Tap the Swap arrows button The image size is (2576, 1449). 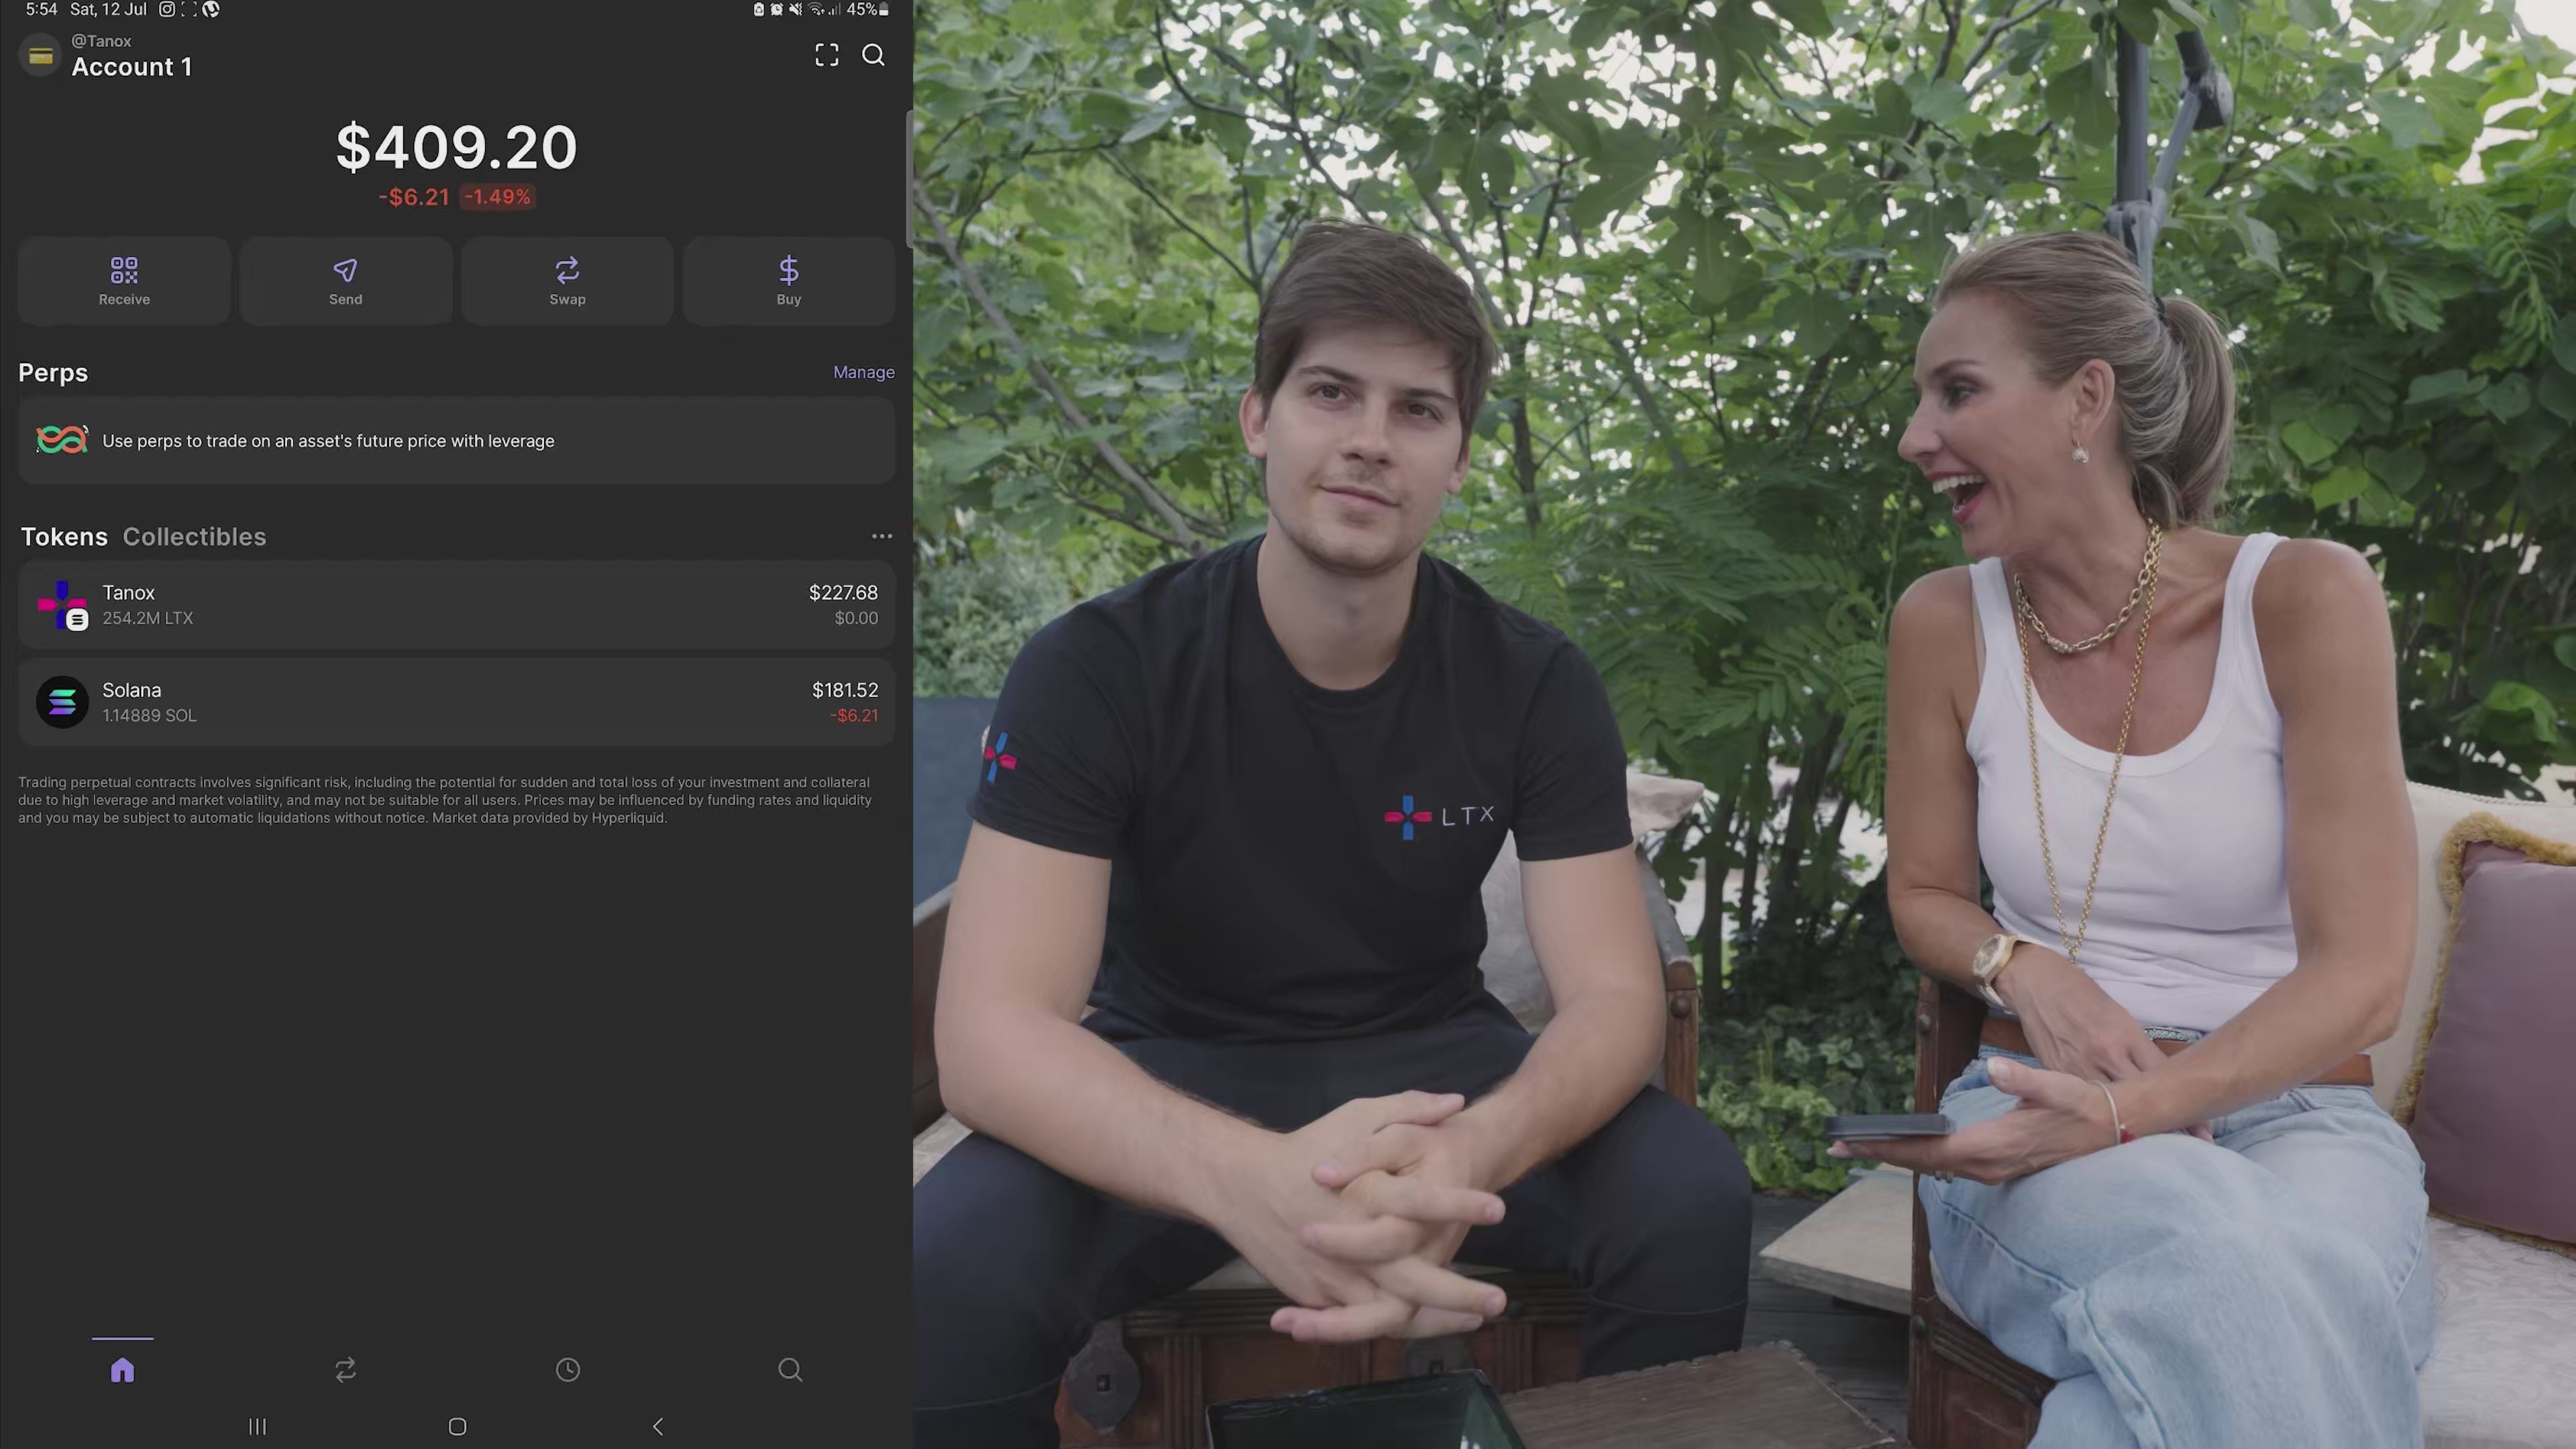coord(567,281)
